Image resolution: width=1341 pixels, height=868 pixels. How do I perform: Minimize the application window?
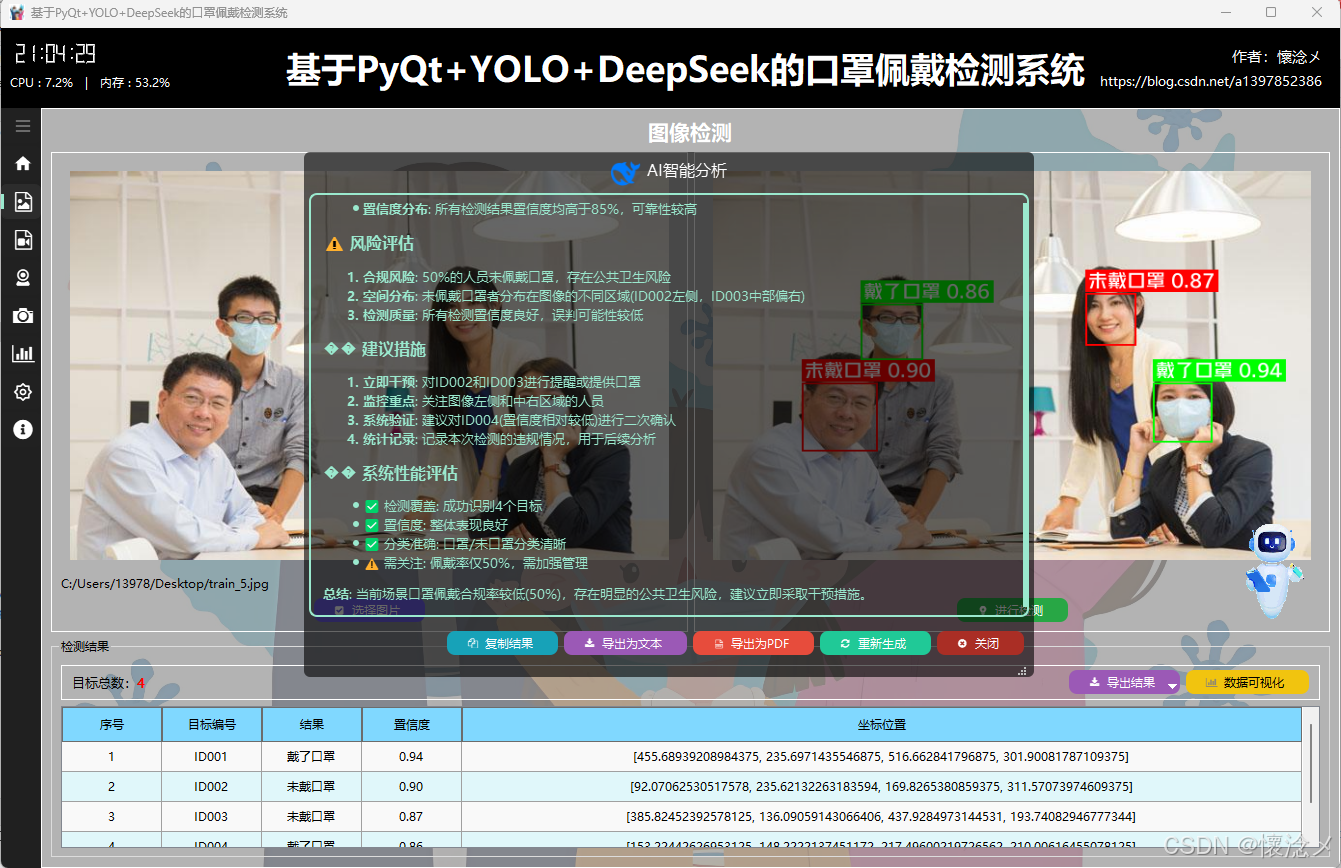click(1226, 13)
